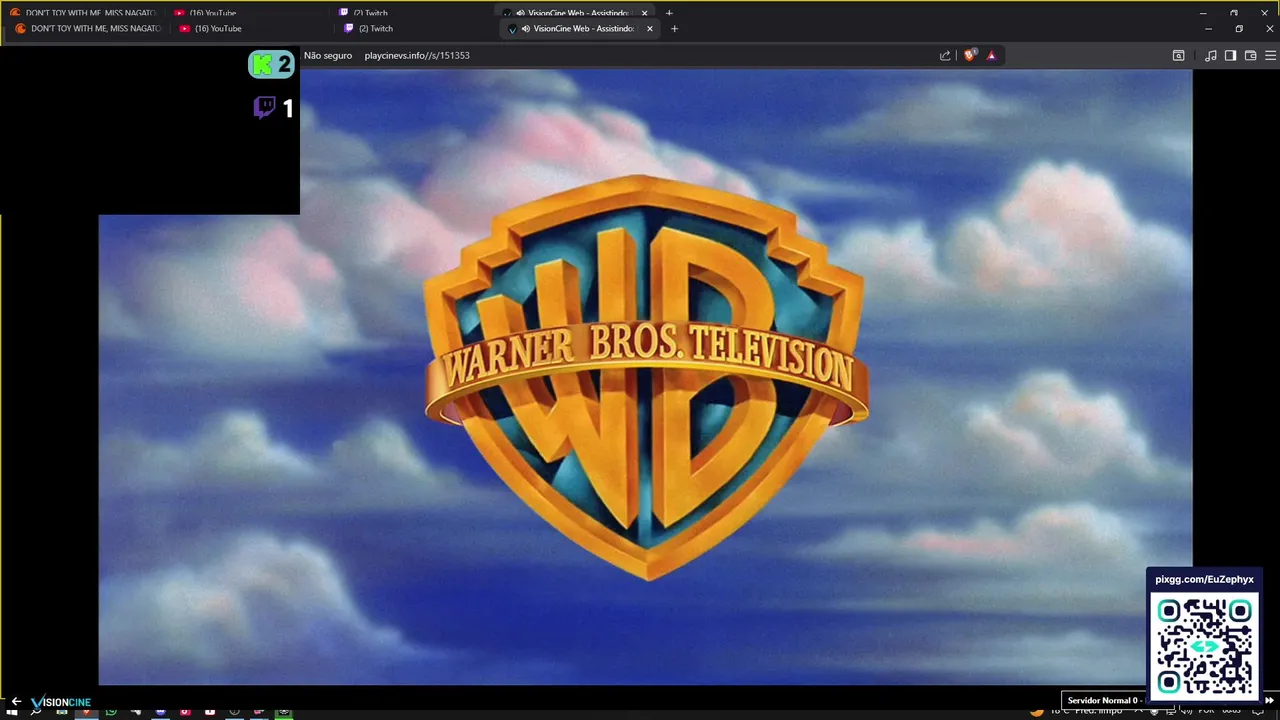Viewport: 1280px width, 720px height.
Task: Open a new browser tab
Action: click(x=674, y=29)
